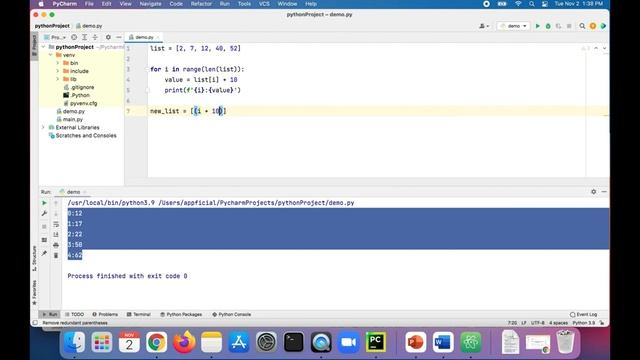Expand all in the Project panel toolbar

click(x=84, y=37)
